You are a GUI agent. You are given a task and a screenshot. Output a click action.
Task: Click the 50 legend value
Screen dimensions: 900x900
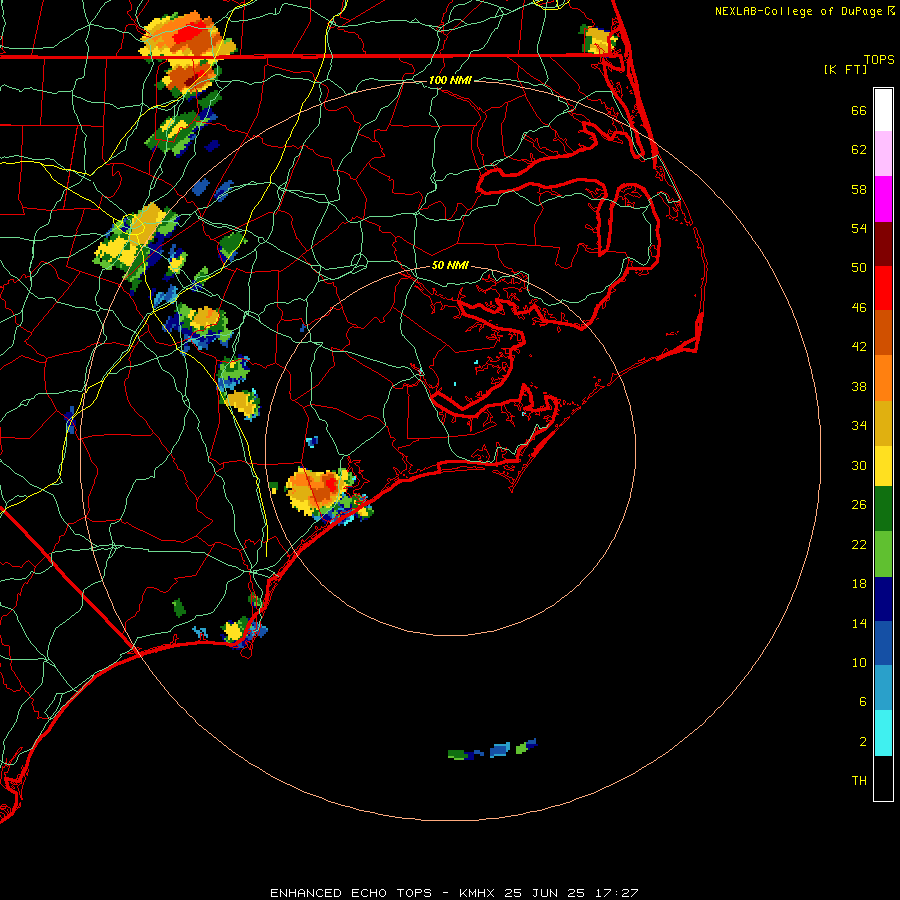[859, 267]
